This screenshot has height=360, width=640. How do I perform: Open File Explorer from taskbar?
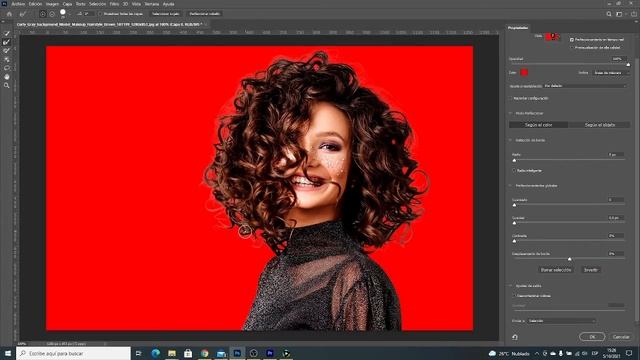172,353
